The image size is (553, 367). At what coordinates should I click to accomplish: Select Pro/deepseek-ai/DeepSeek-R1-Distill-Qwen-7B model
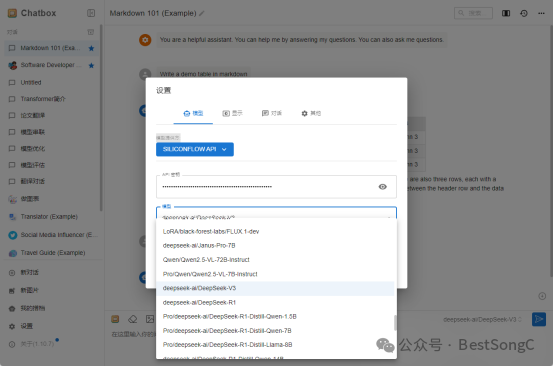tap(275, 331)
